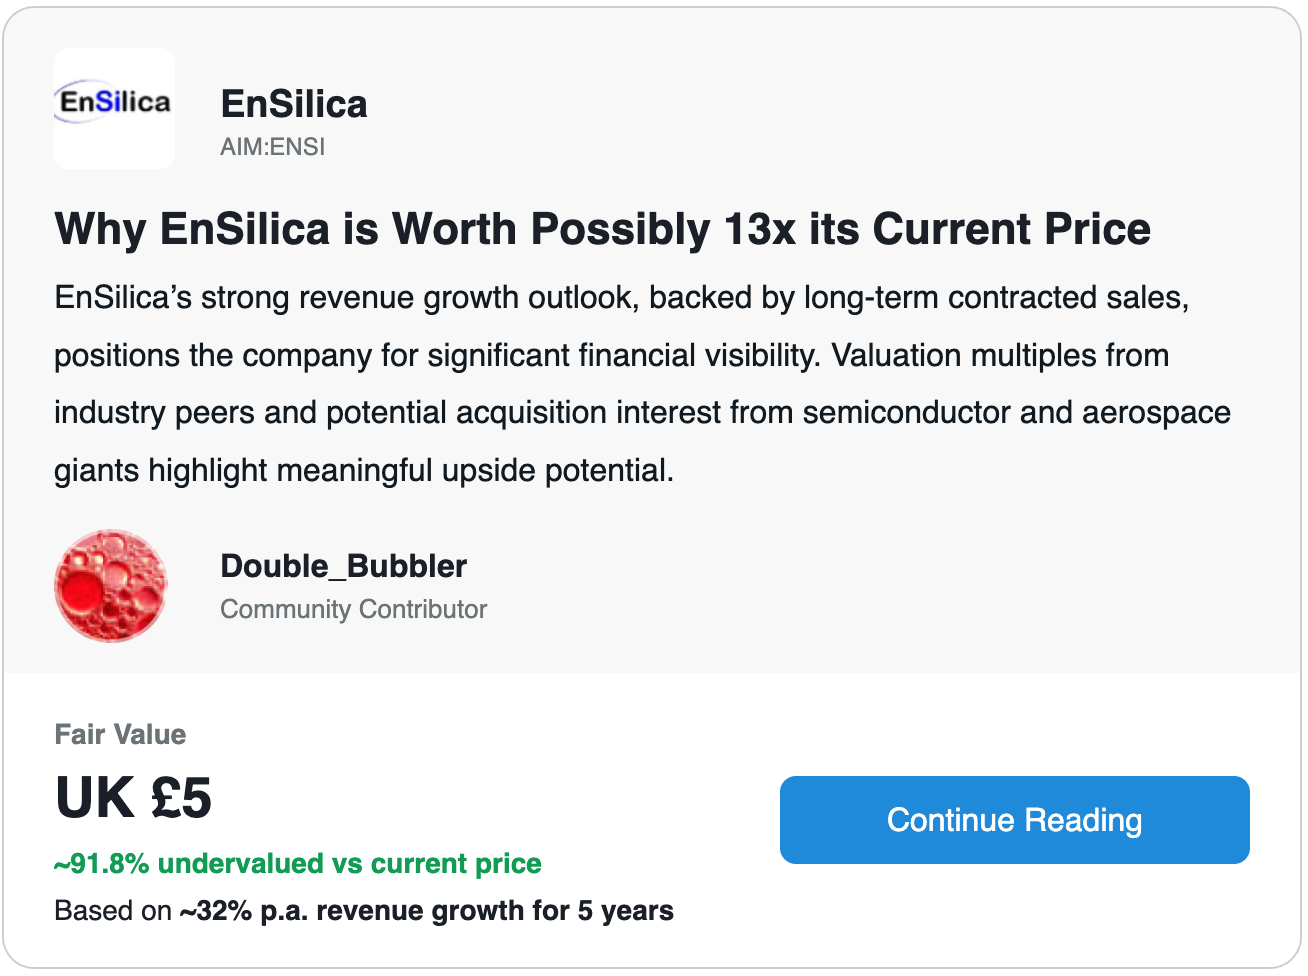This screenshot has height=976, width=1308.
Task: Click the green '~91.8%' percentage figure
Action: click(x=101, y=863)
